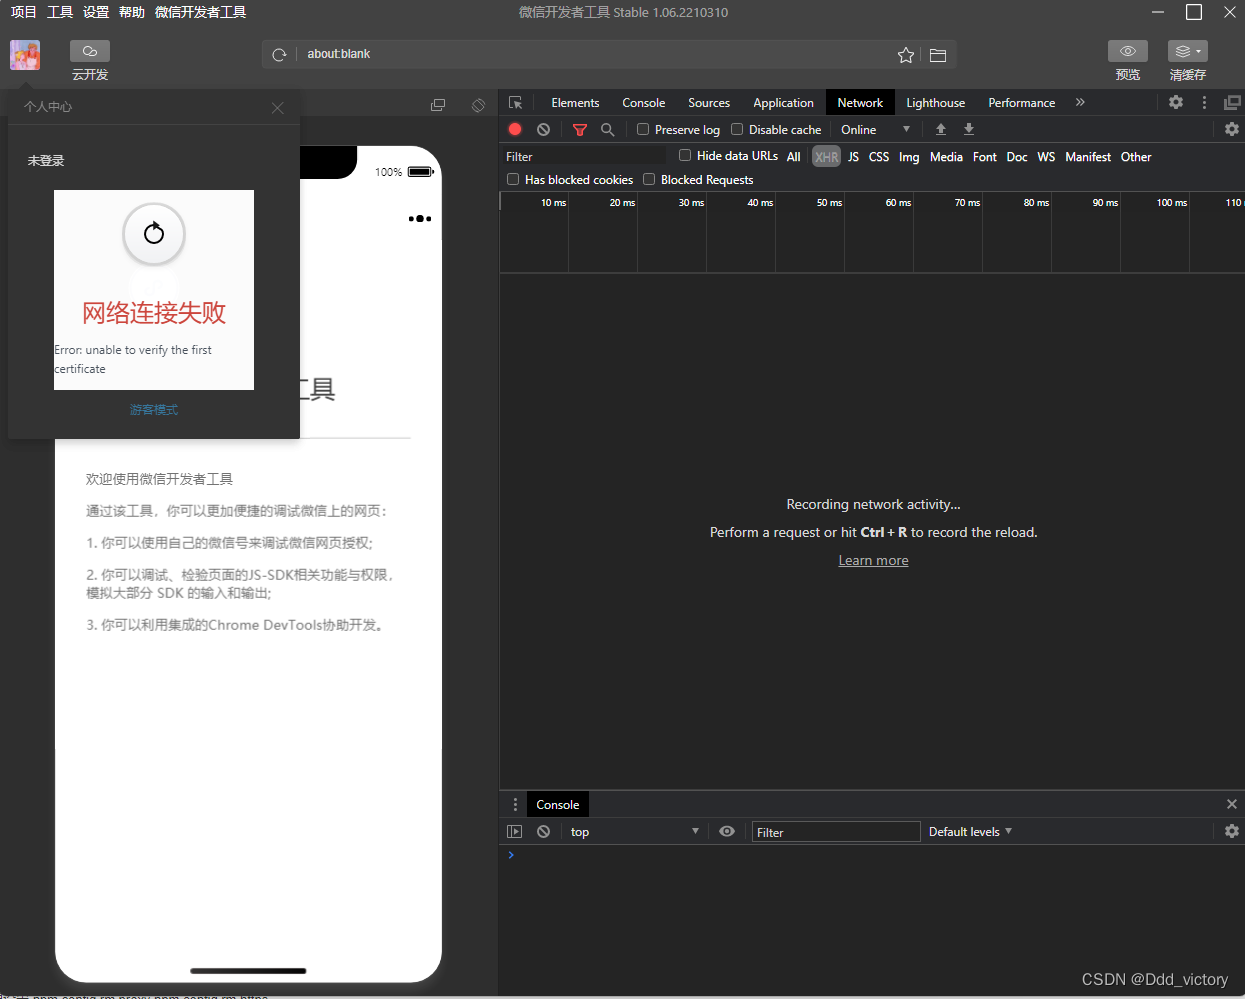
Task: Open DevTools settings gear in the tab bar
Action: (1176, 102)
